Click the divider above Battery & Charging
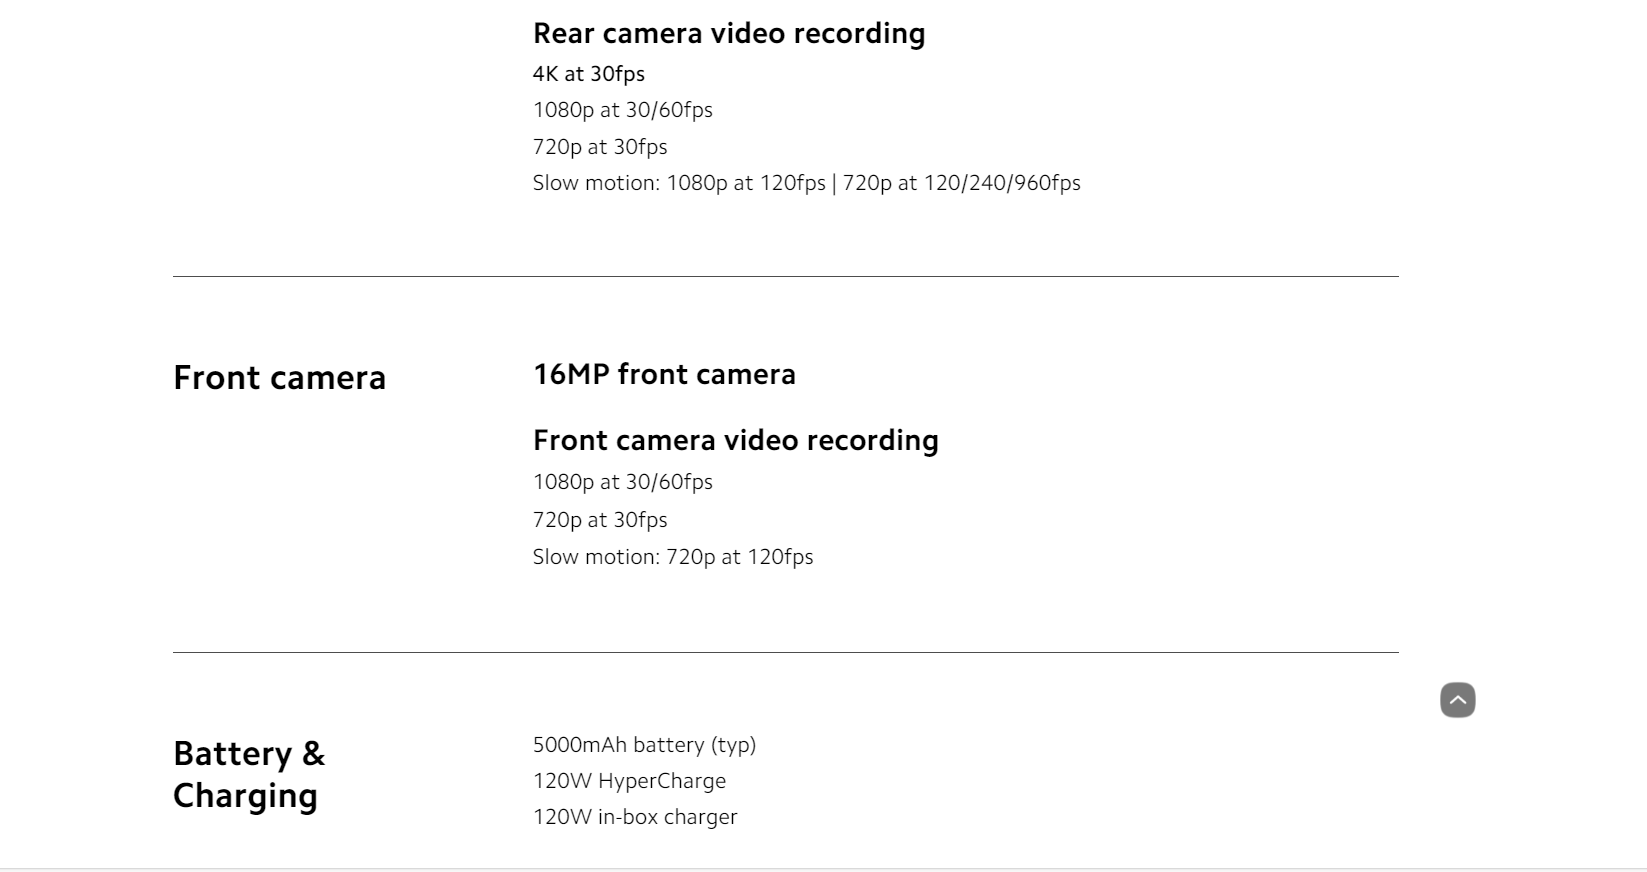This screenshot has height=872, width=1647. (785, 652)
